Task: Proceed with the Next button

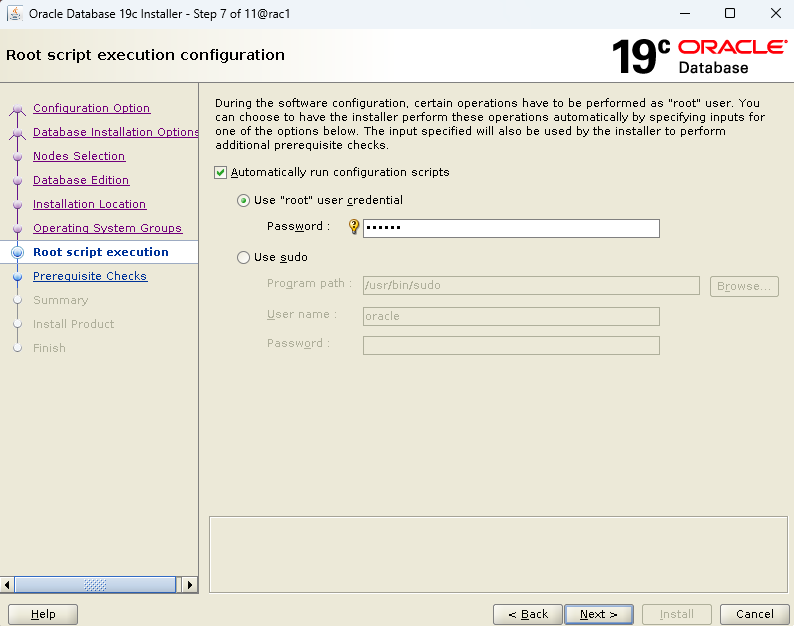Action: pyautogui.click(x=599, y=614)
